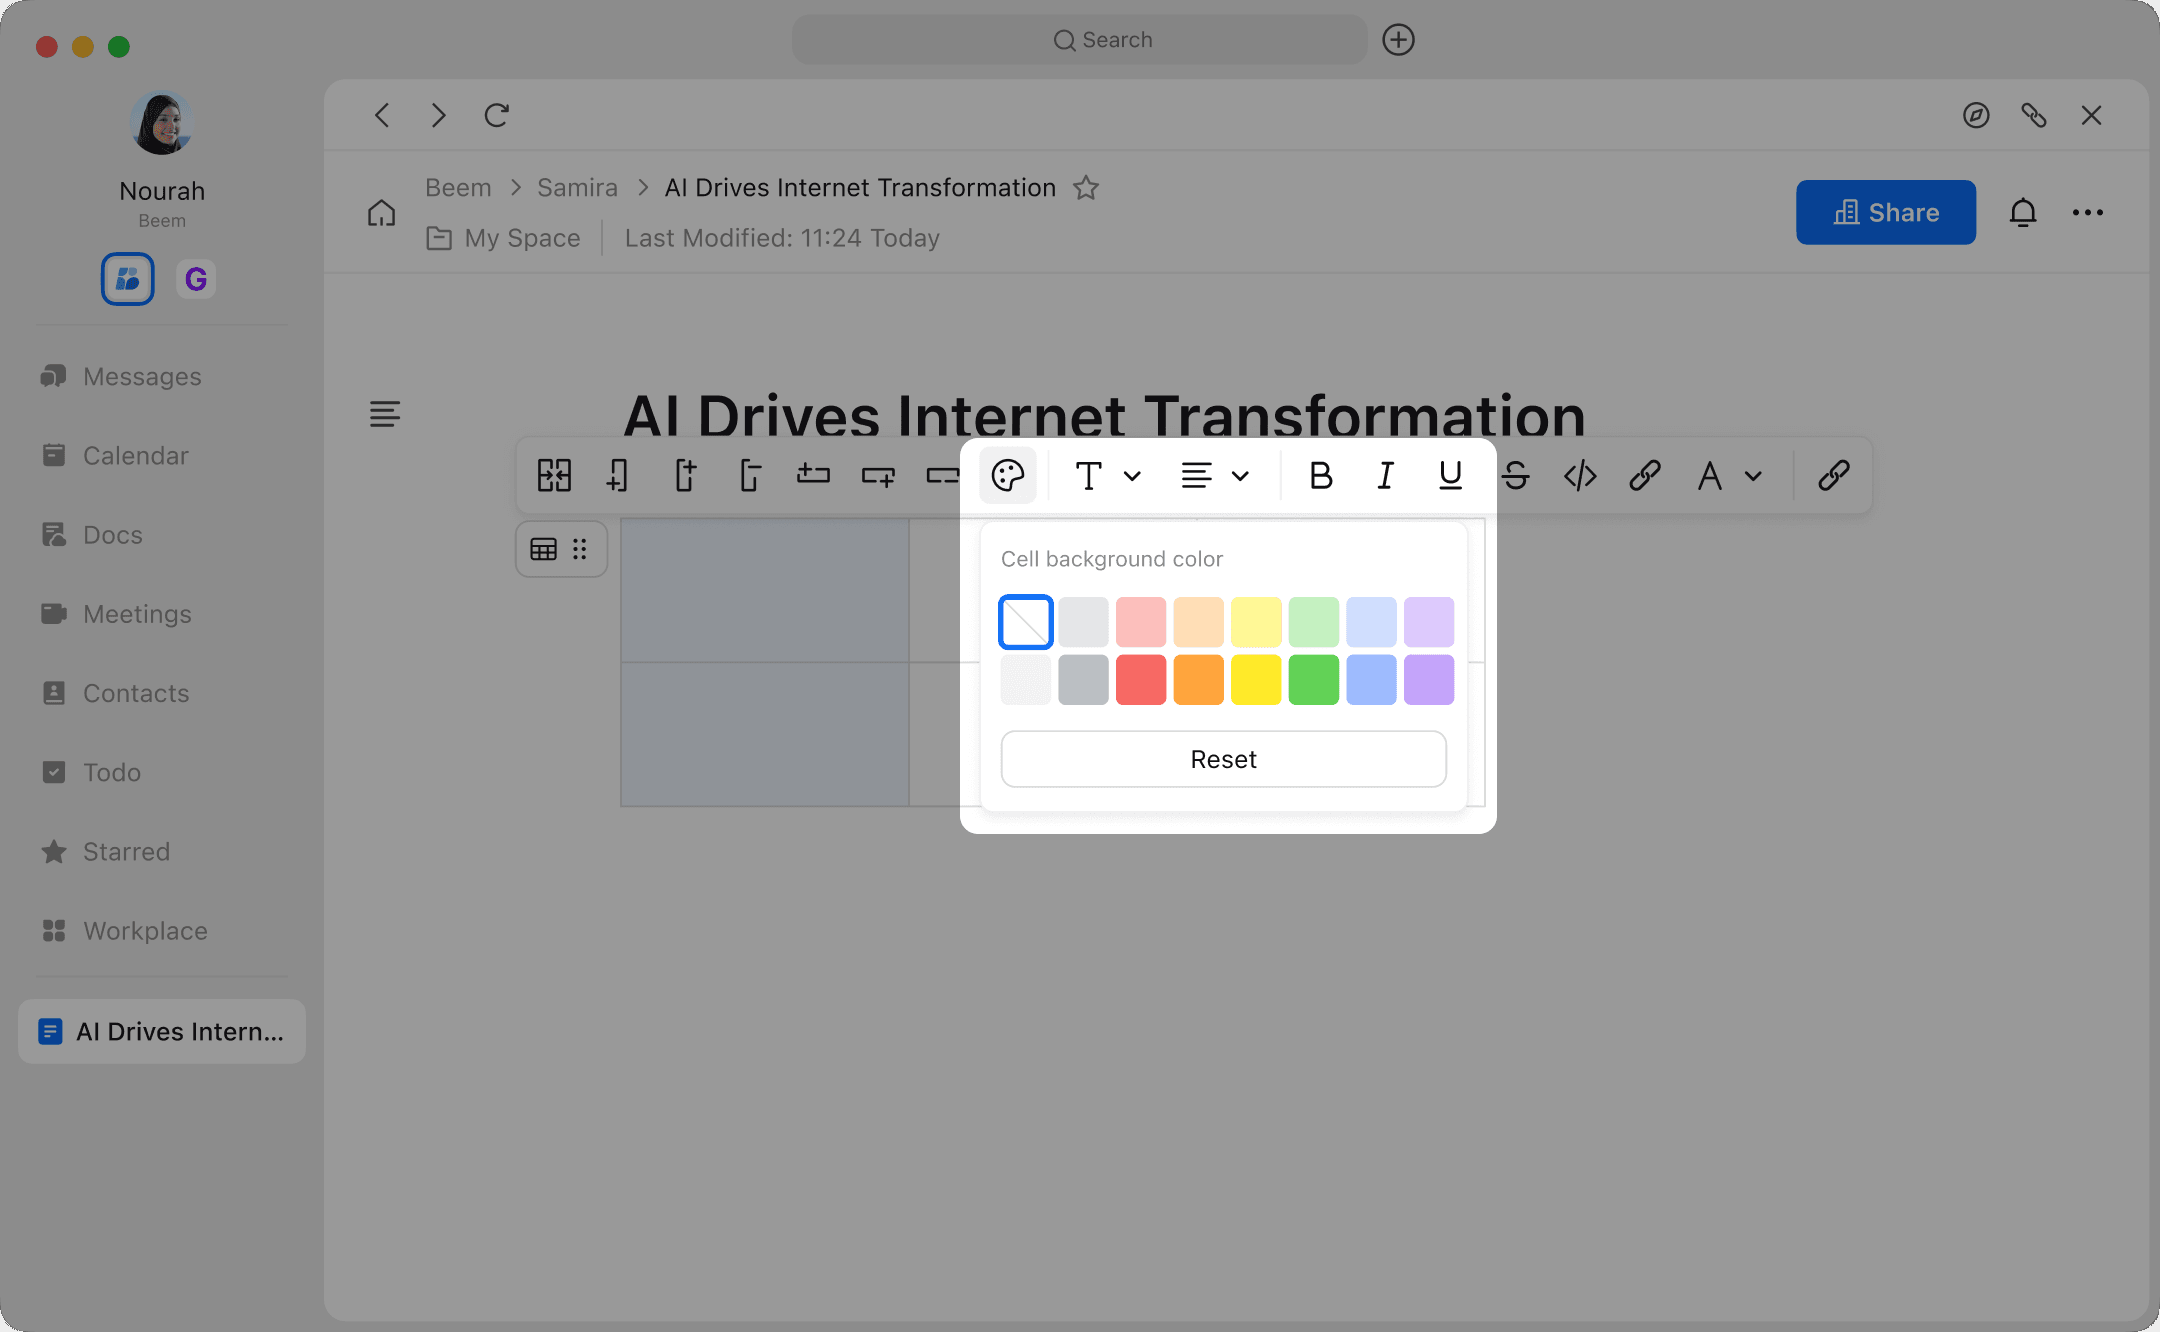Click the blue Share button
The image size is (2160, 1332).
(x=1885, y=213)
